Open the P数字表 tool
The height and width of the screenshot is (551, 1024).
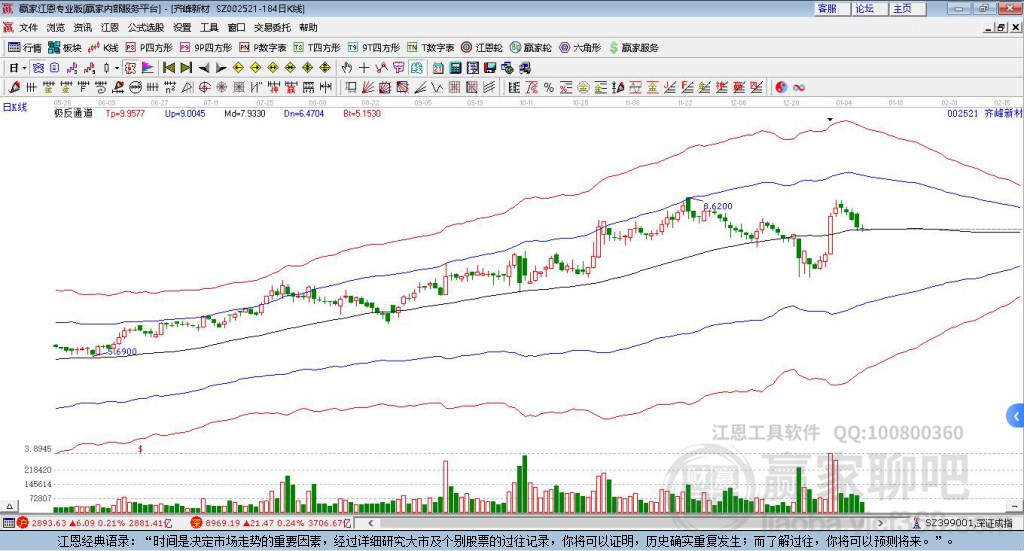pyautogui.click(x=263, y=48)
